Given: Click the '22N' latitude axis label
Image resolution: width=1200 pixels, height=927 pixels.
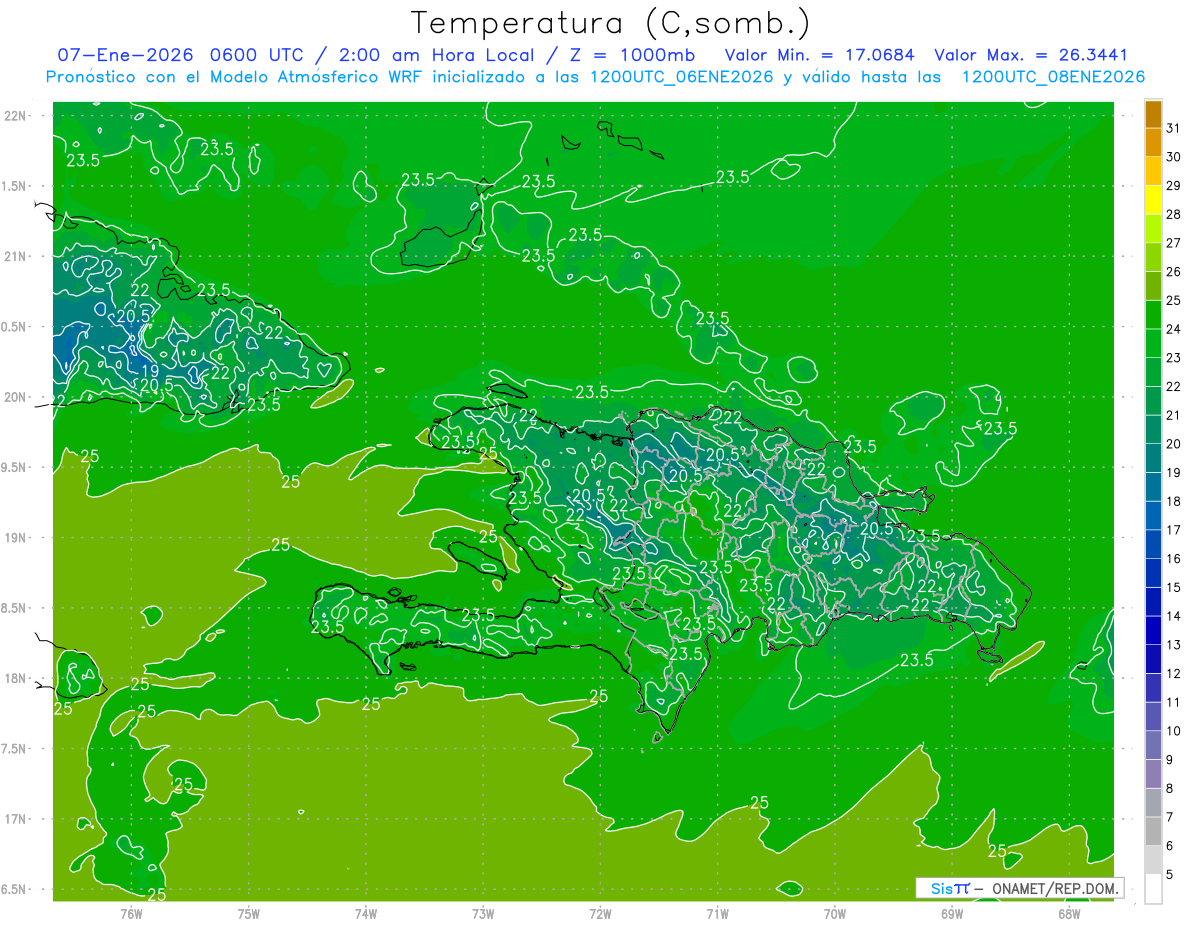Looking at the screenshot, I should click(16, 115).
